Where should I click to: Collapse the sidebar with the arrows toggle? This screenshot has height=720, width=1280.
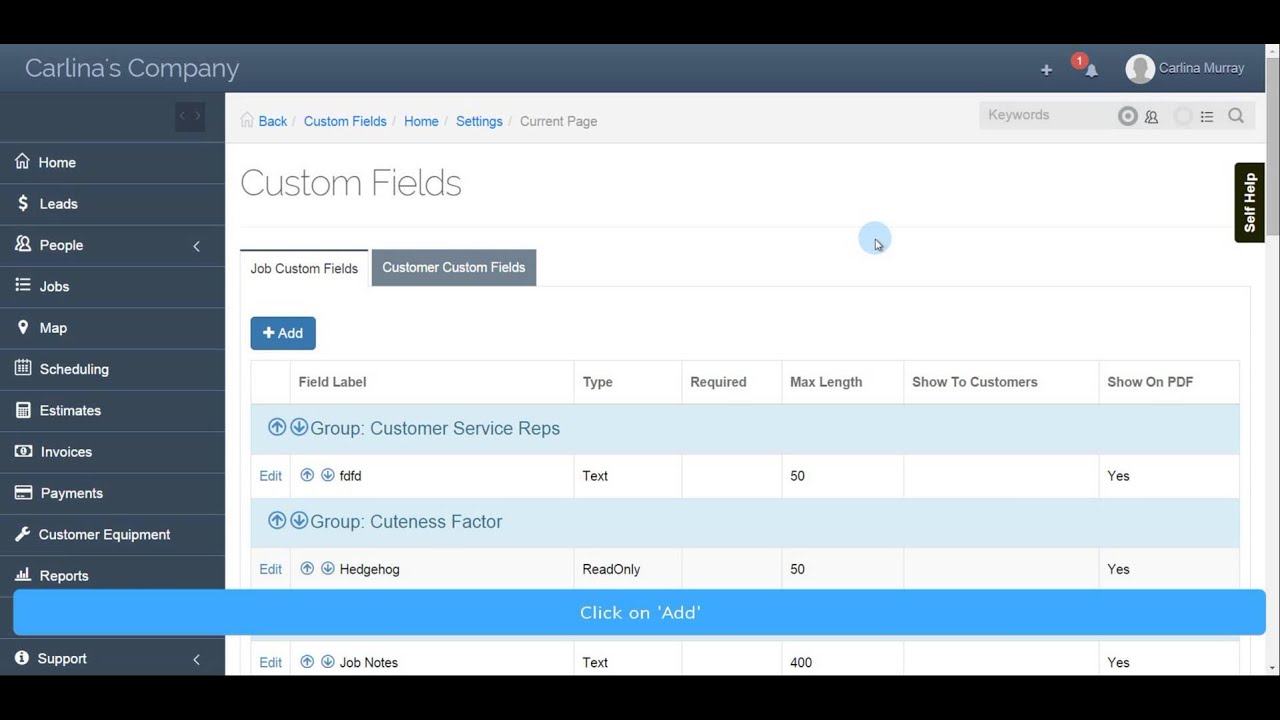click(x=190, y=116)
